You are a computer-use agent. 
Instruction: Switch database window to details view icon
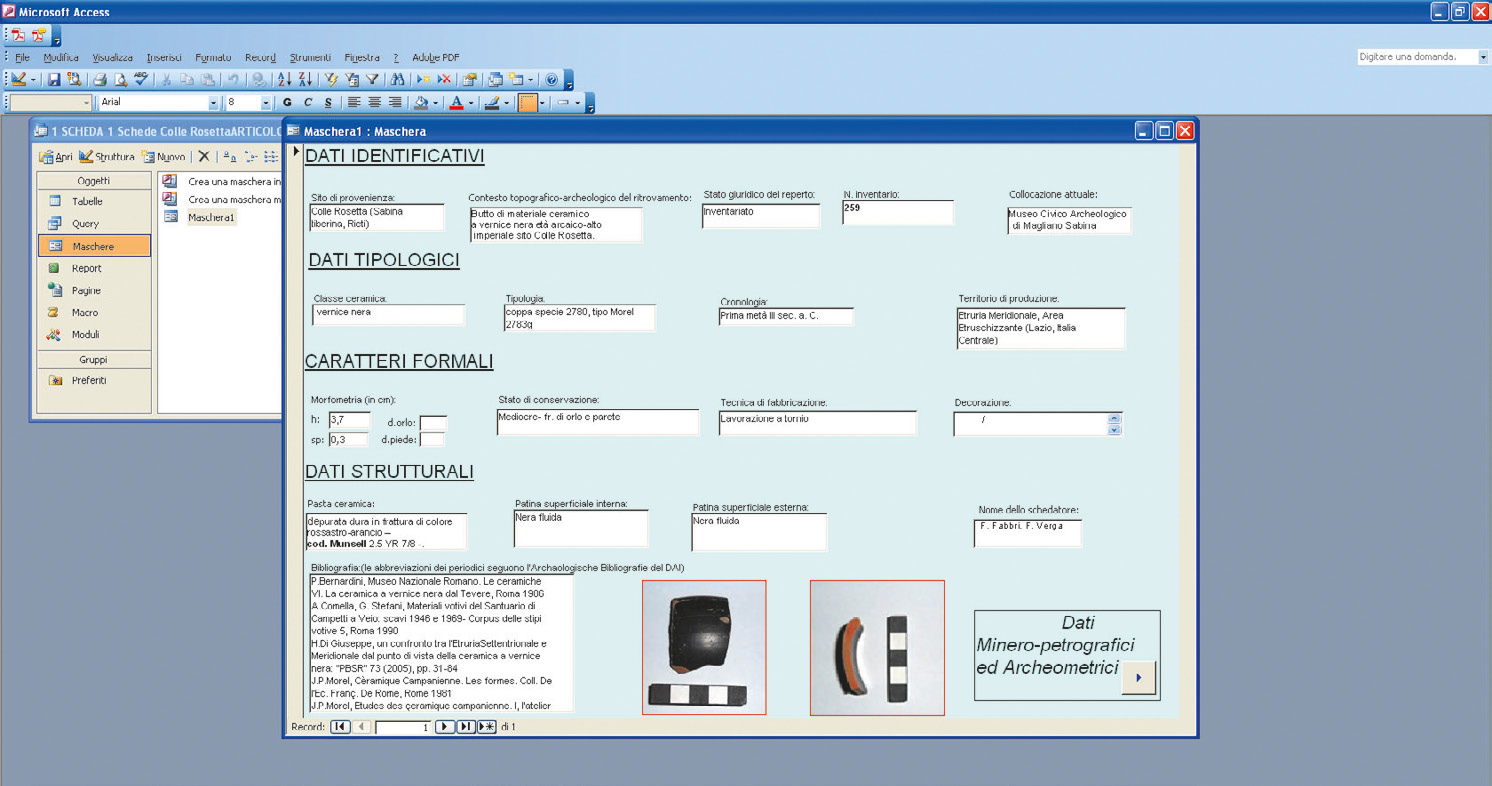coord(270,156)
